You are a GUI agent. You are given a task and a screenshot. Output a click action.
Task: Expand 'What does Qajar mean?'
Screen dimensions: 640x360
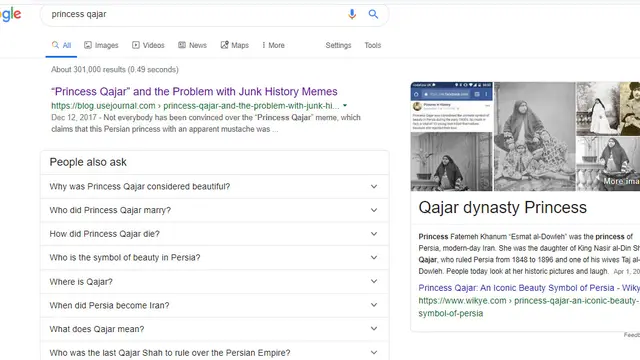(x=215, y=329)
